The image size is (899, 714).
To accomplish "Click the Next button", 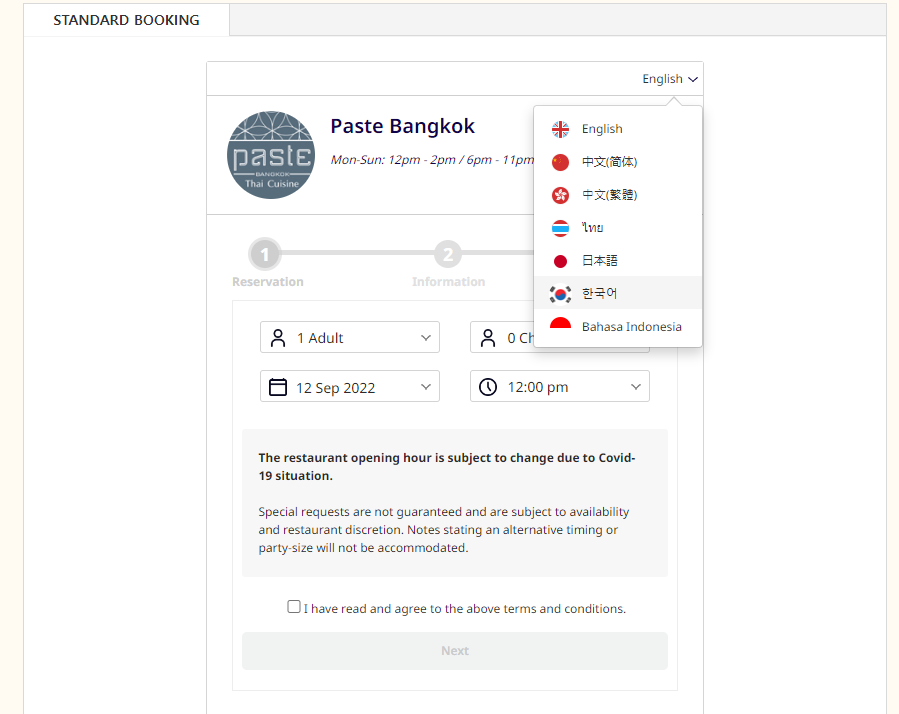I will (x=455, y=651).
